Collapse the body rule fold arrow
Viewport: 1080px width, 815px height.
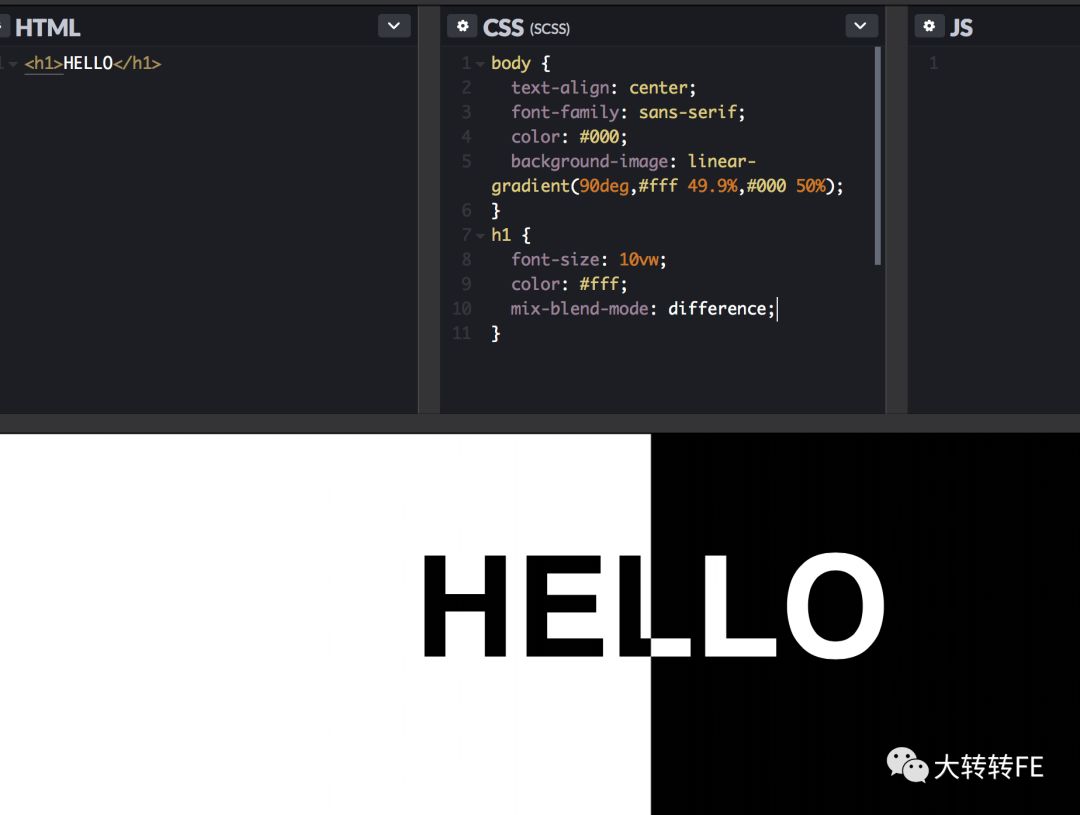[480, 64]
